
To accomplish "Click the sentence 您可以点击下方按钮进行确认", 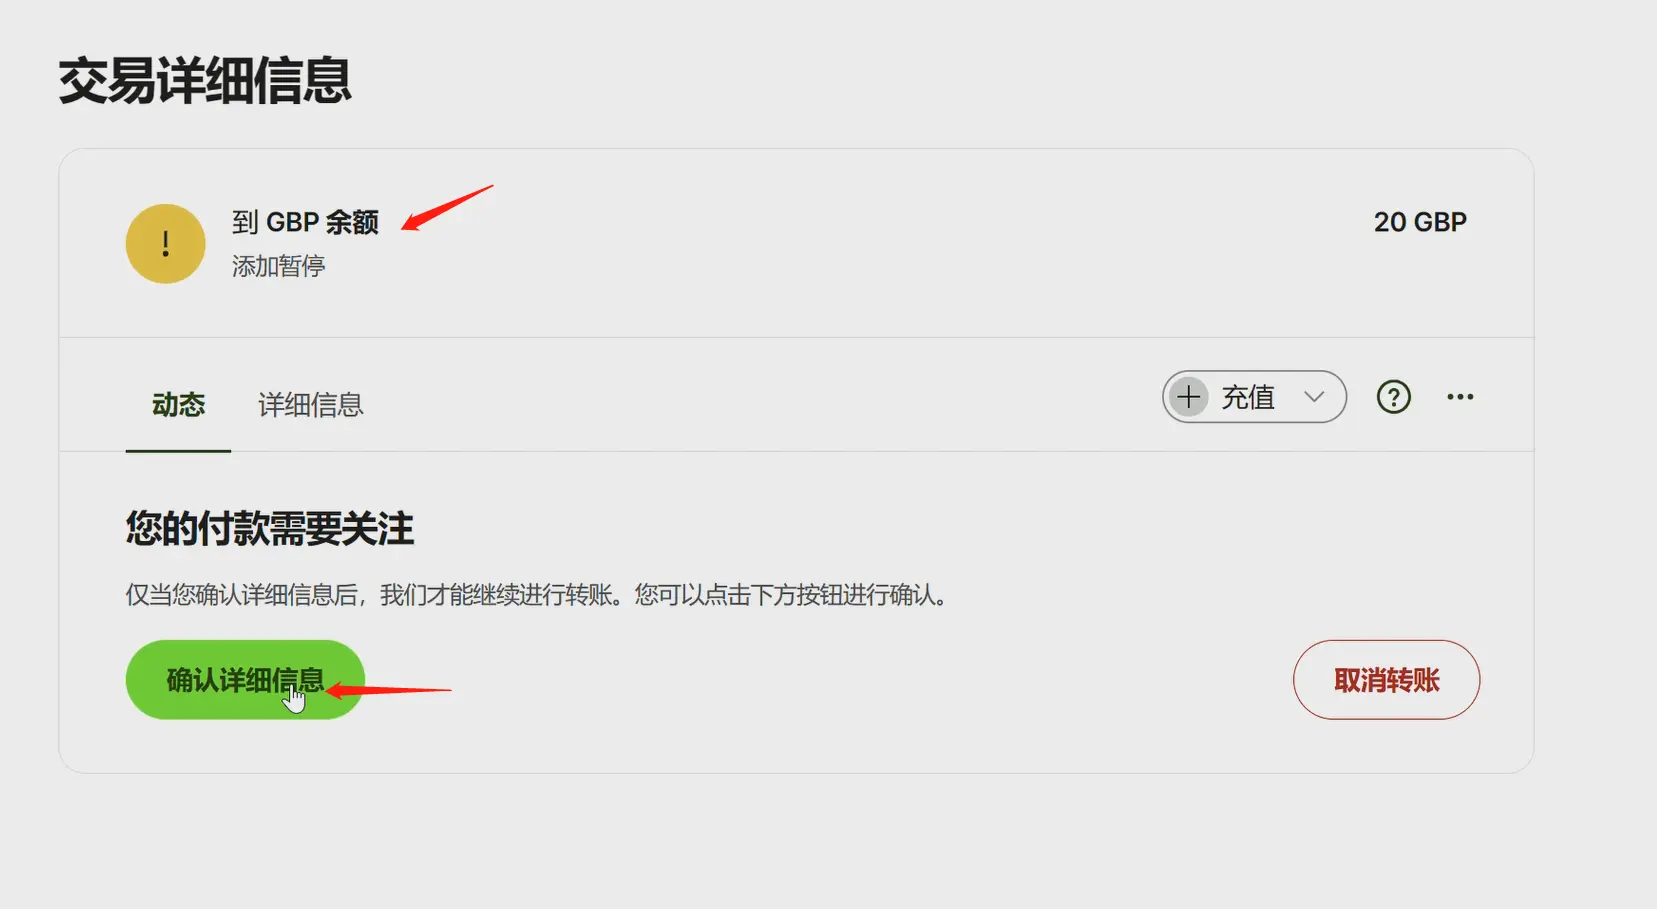I will tap(792, 595).
